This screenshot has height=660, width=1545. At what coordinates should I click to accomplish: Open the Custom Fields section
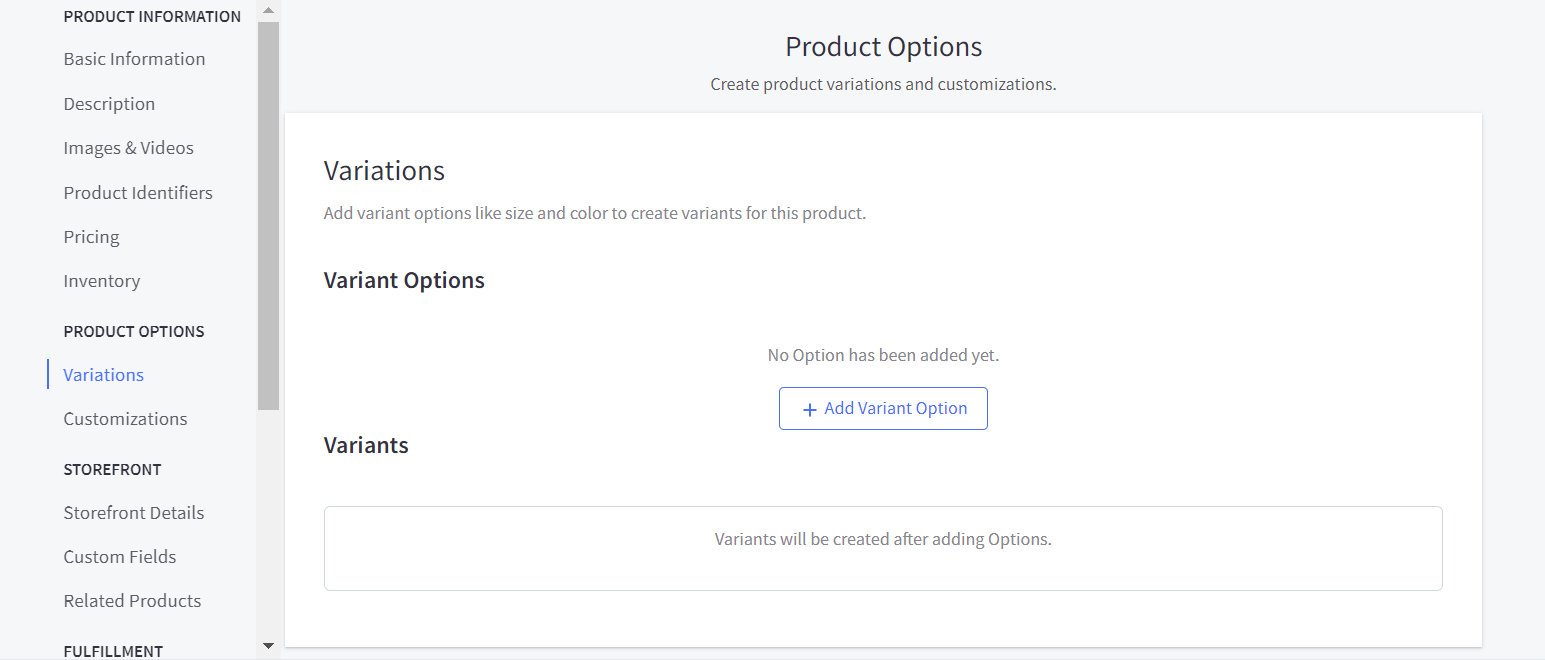(119, 557)
